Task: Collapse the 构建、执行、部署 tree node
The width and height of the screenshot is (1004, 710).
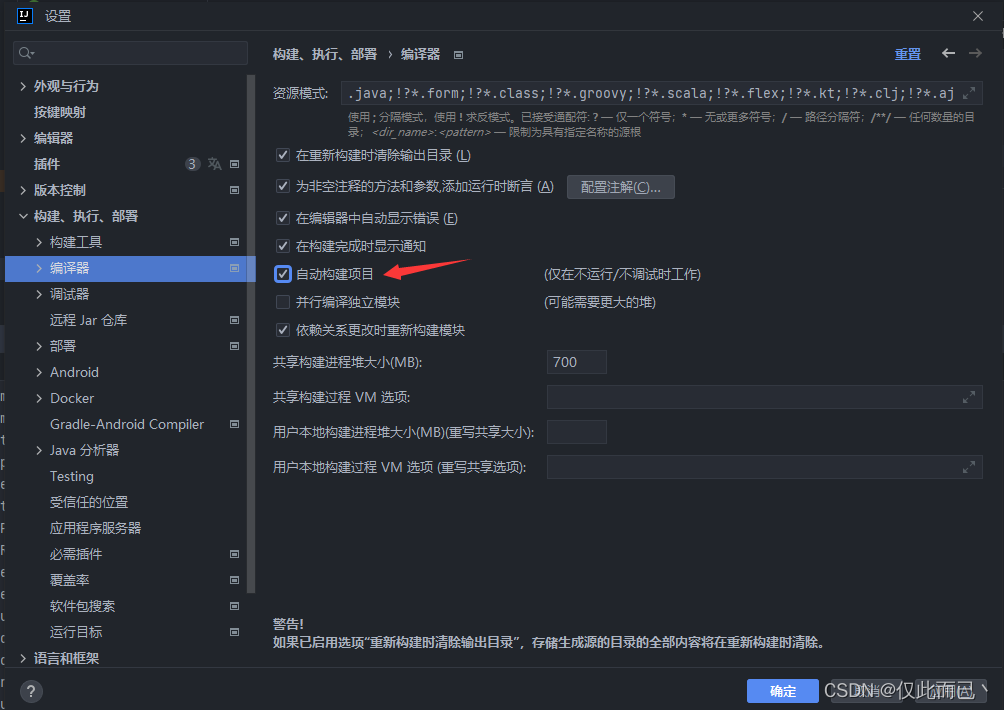Action: point(22,216)
